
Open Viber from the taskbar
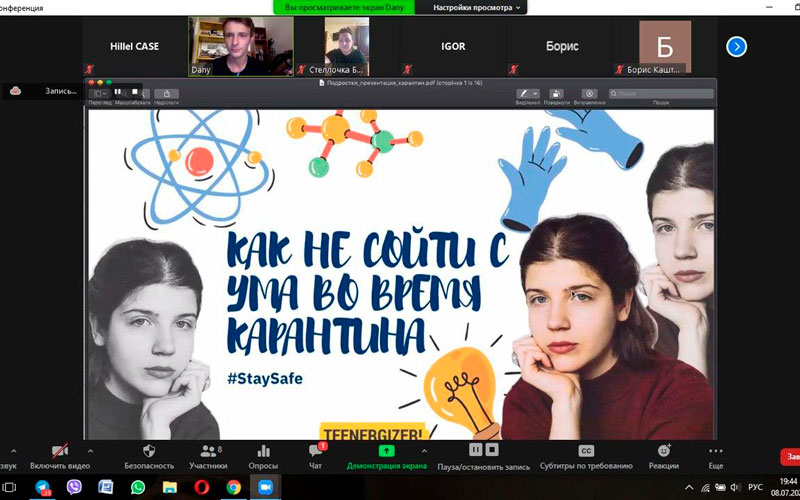pyautogui.click(x=74, y=487)
